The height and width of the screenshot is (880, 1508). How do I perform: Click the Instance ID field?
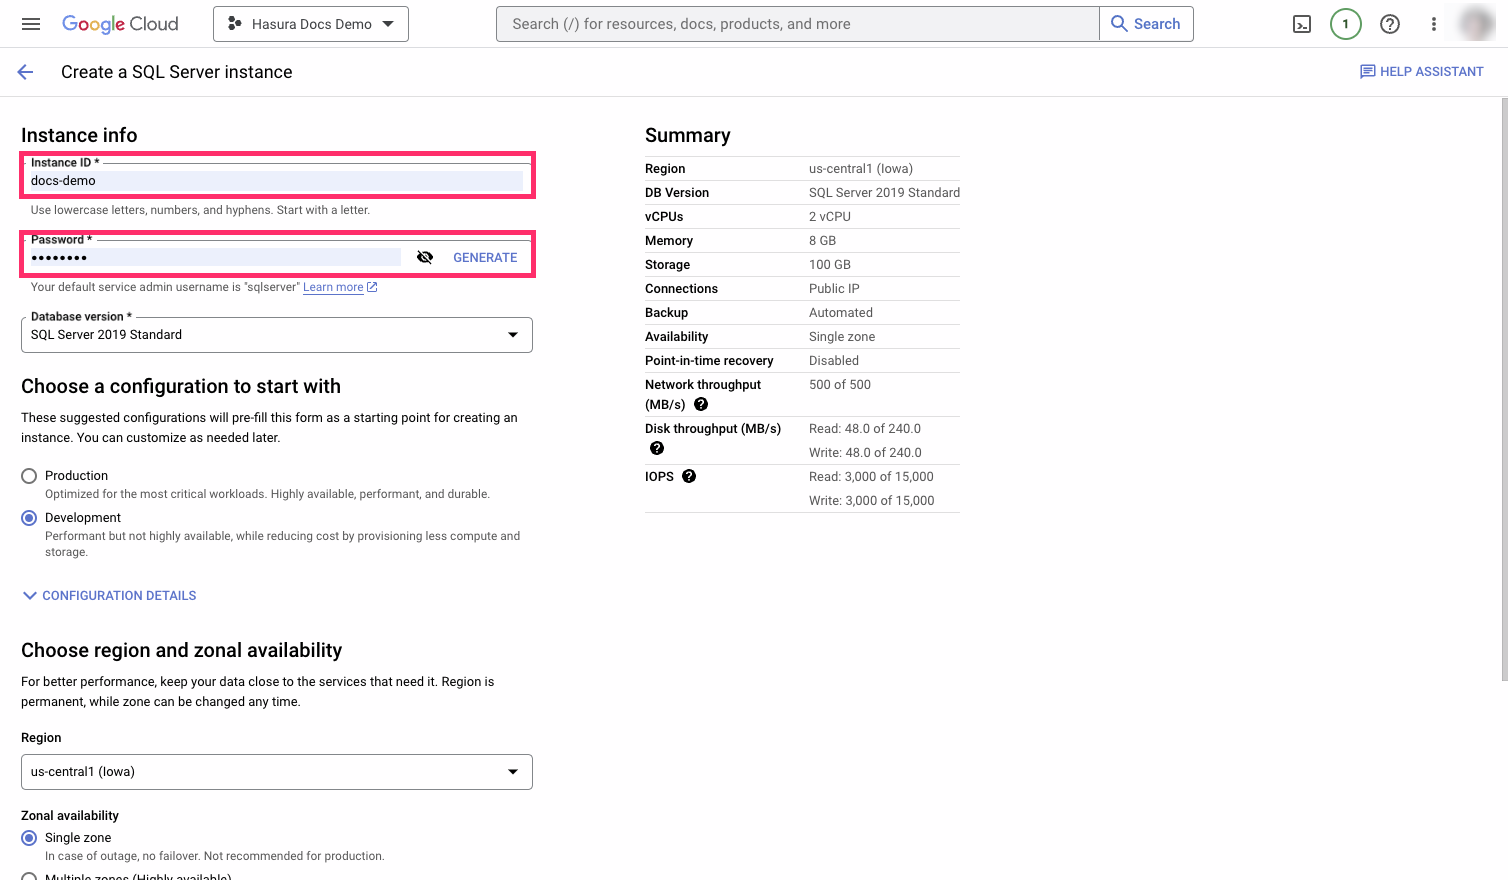[277, 180]
